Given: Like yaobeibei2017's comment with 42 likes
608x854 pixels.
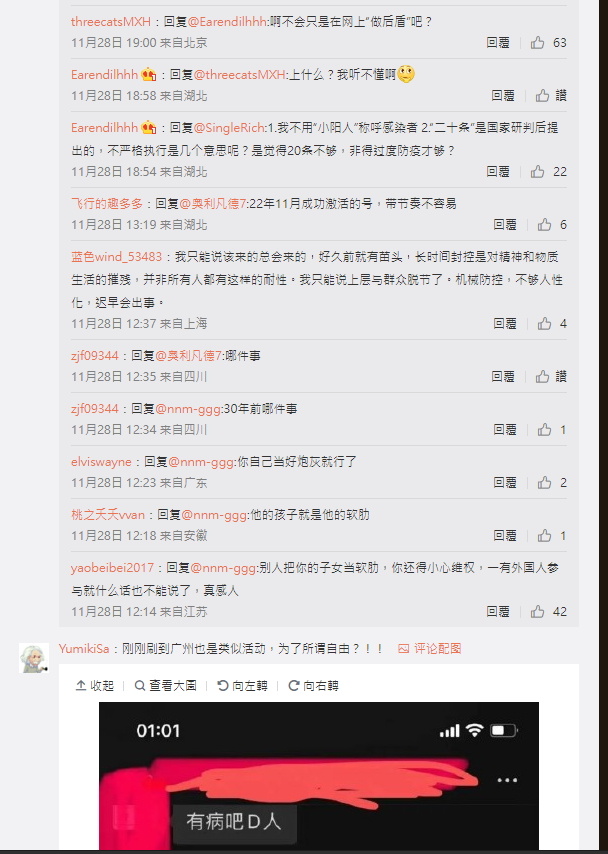Looking at the screenshot, I should (x=538, y=611).
